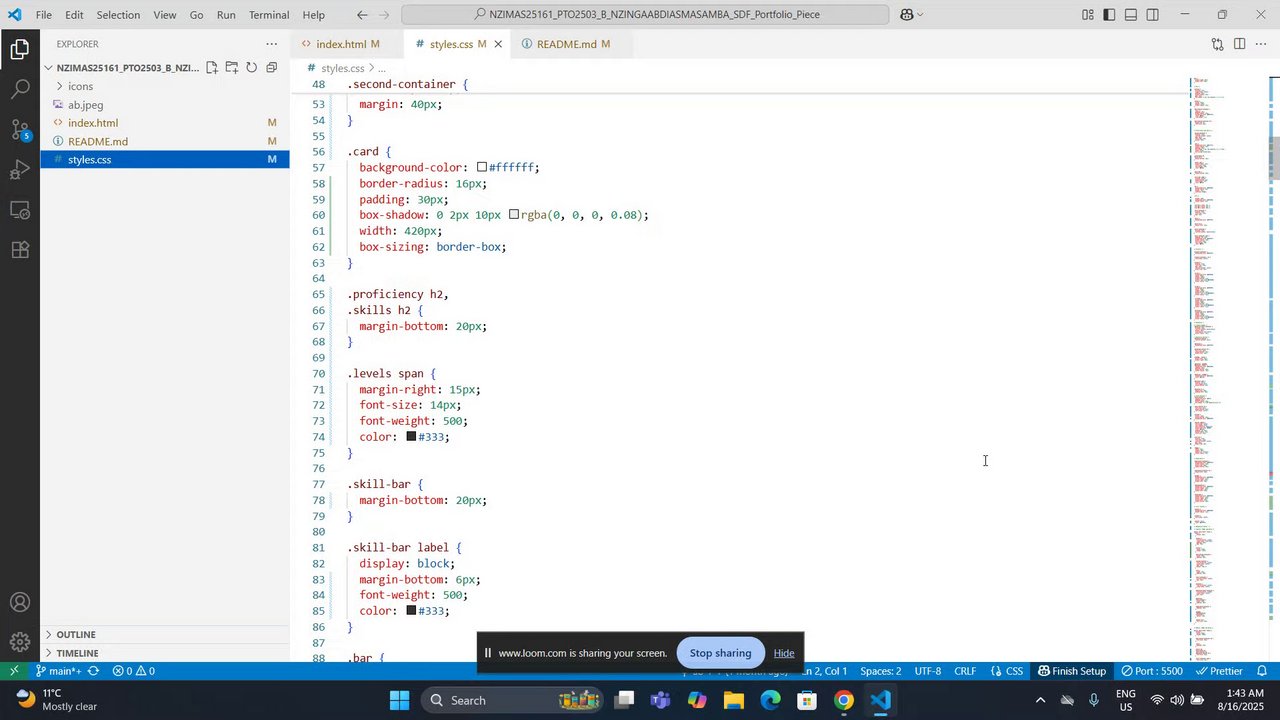
Task: Open changes compare icon in editor toolbar
Action: click(1217, 44)
